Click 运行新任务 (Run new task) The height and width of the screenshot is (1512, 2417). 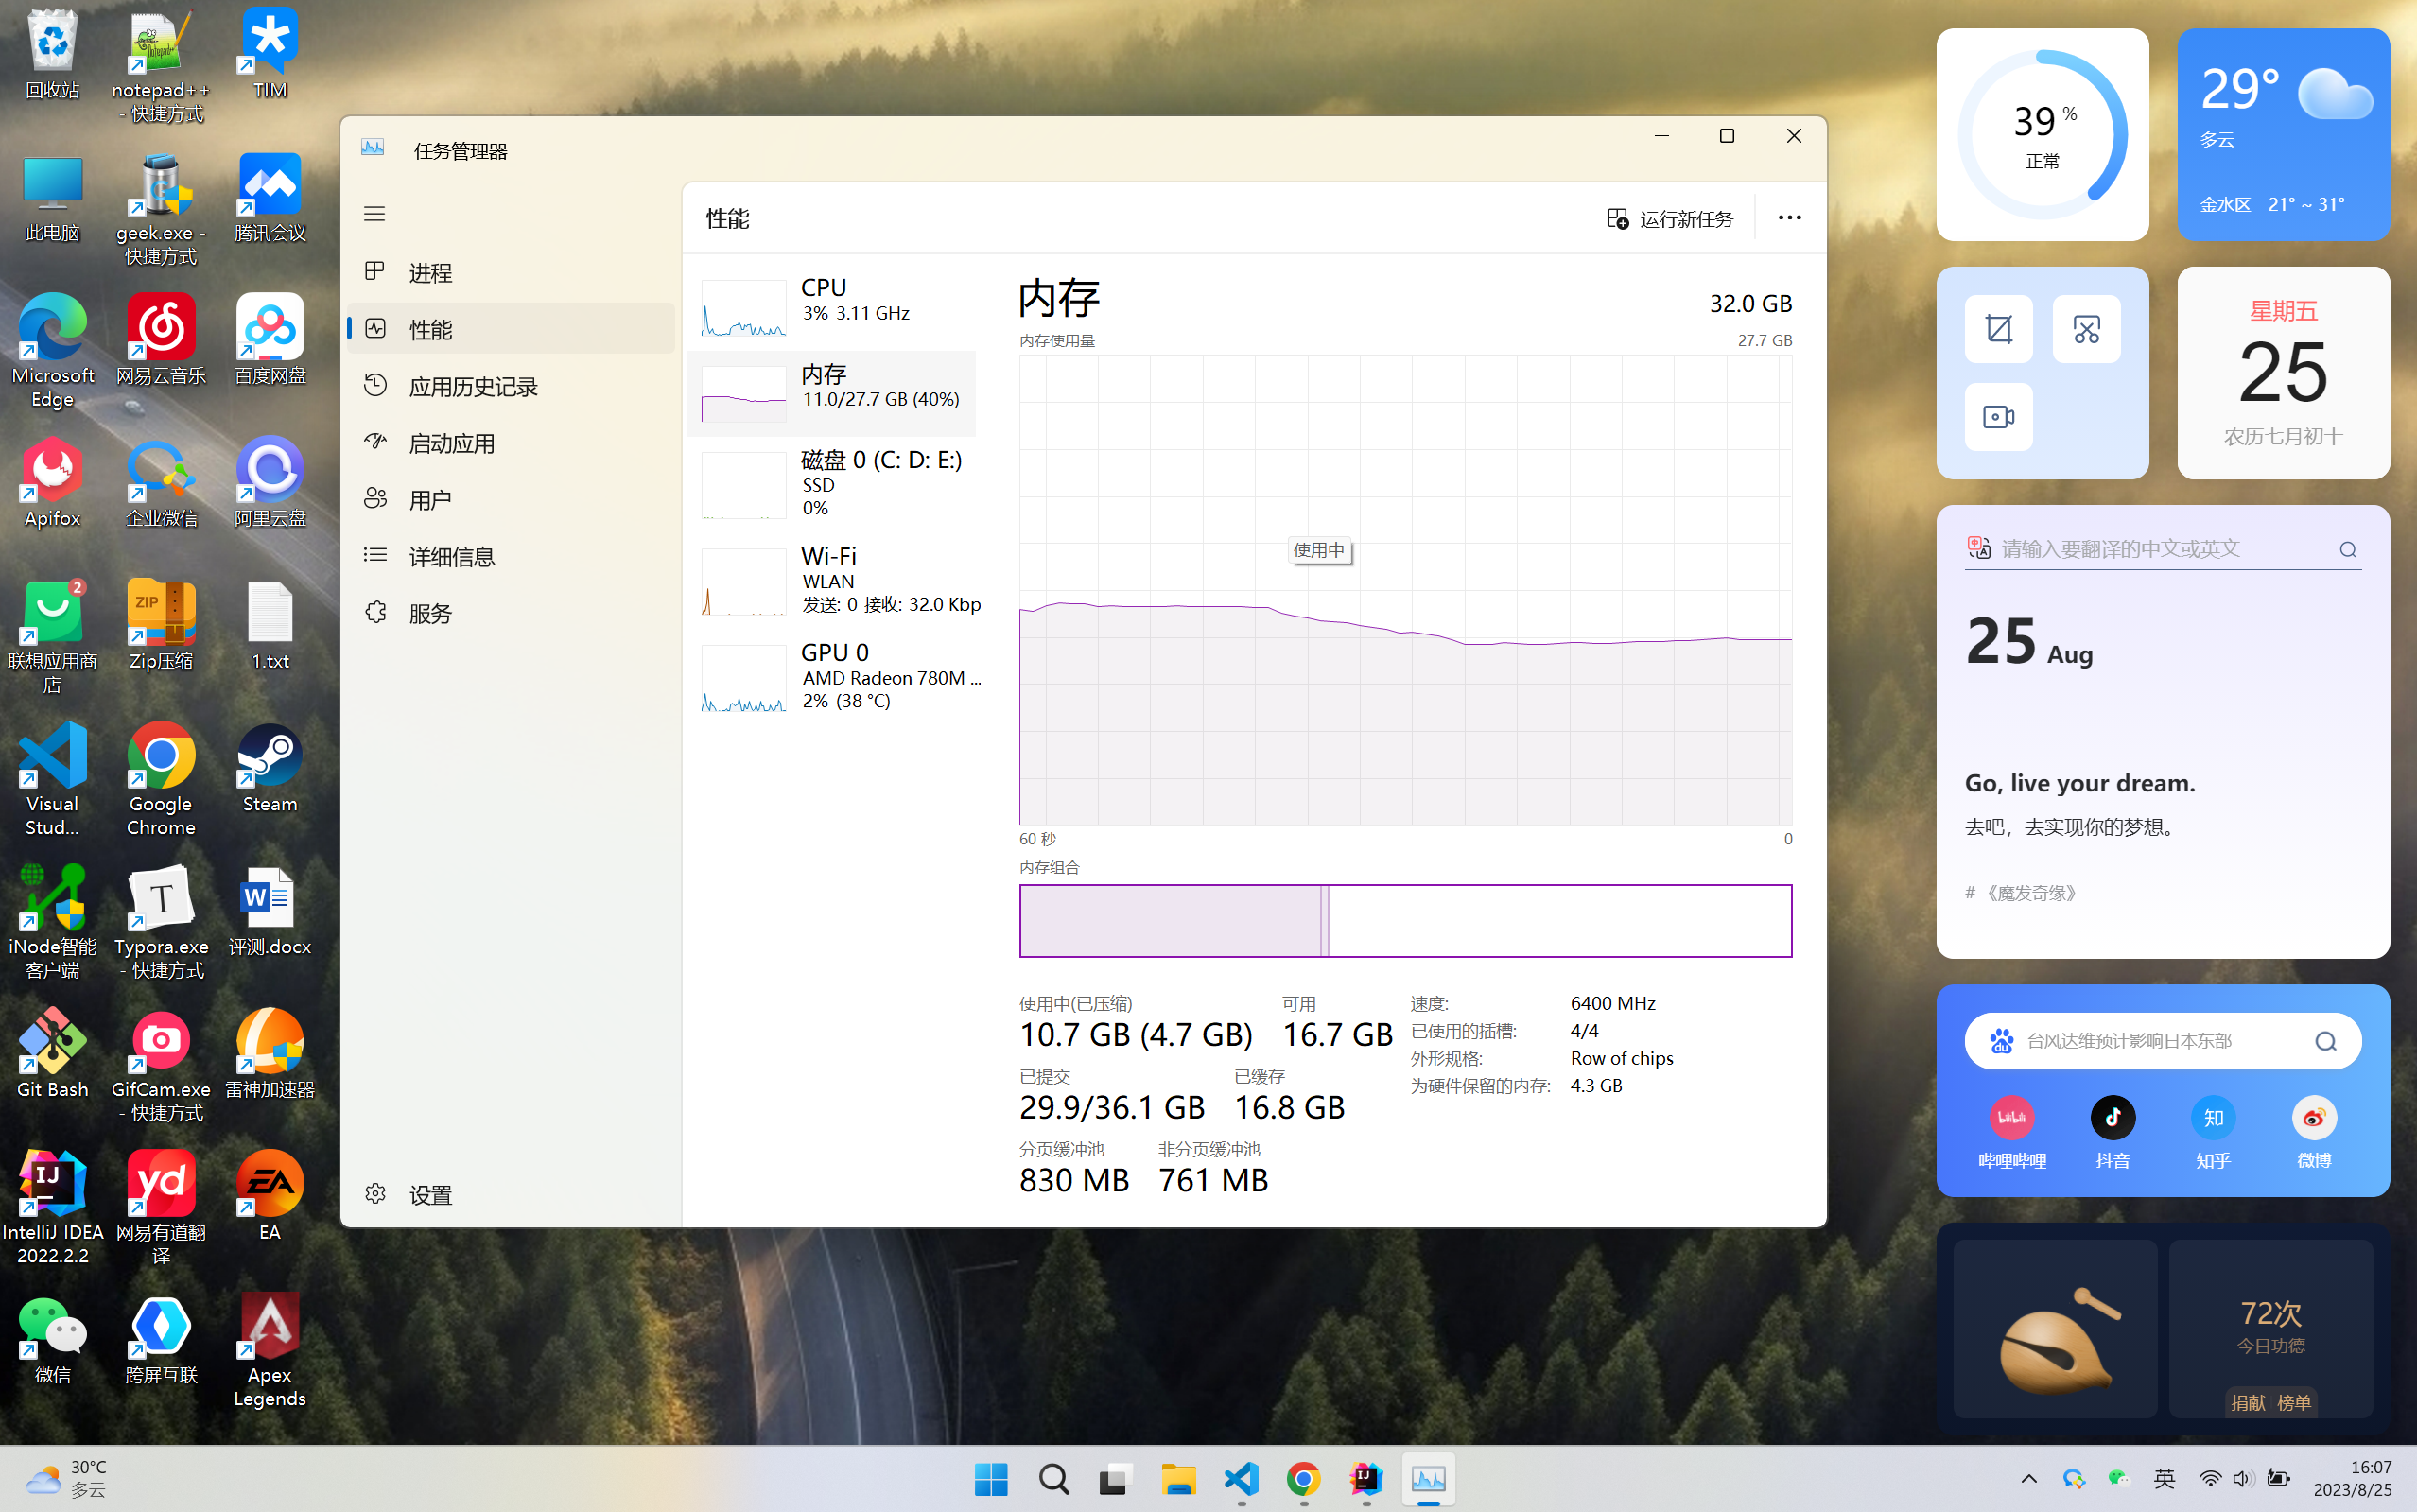click(1669, 219)
